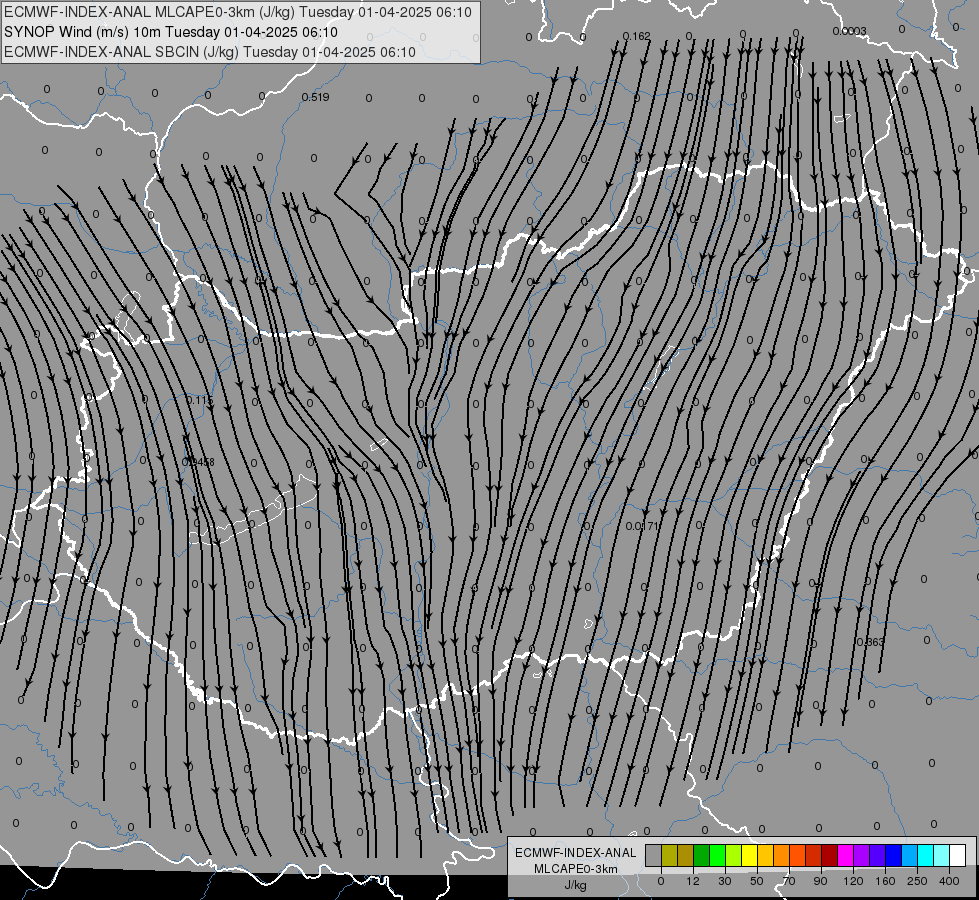Click the legend tick label 250
The height and width of the screenshot is (900, 979).
coord(917,881)
